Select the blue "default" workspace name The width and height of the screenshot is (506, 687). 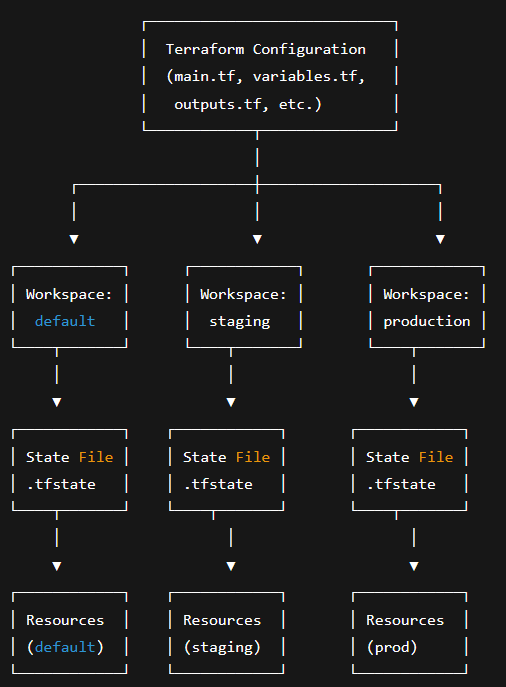[65, 321]
